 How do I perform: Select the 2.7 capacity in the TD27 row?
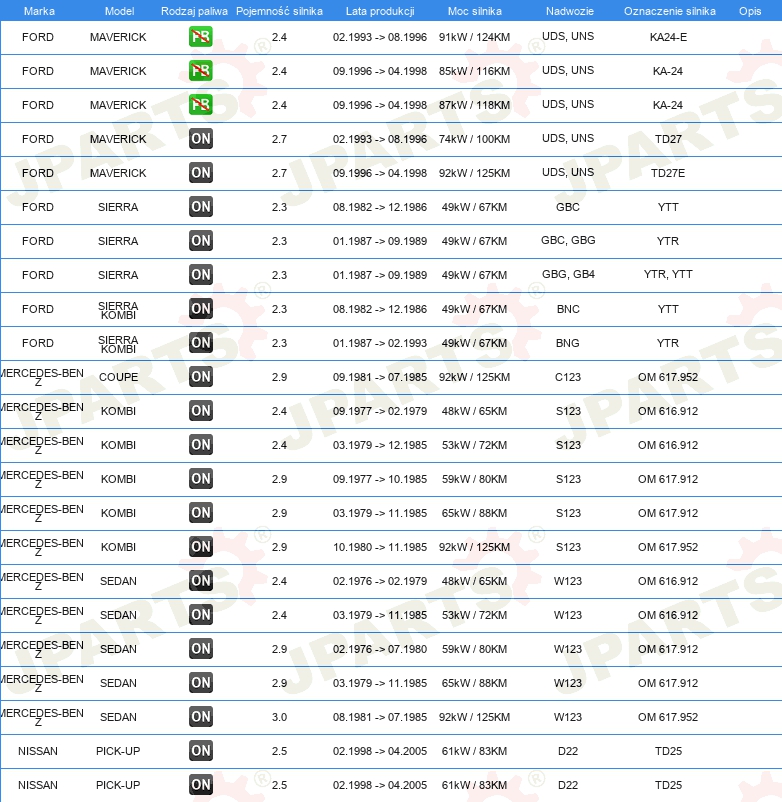coord(279,139)
